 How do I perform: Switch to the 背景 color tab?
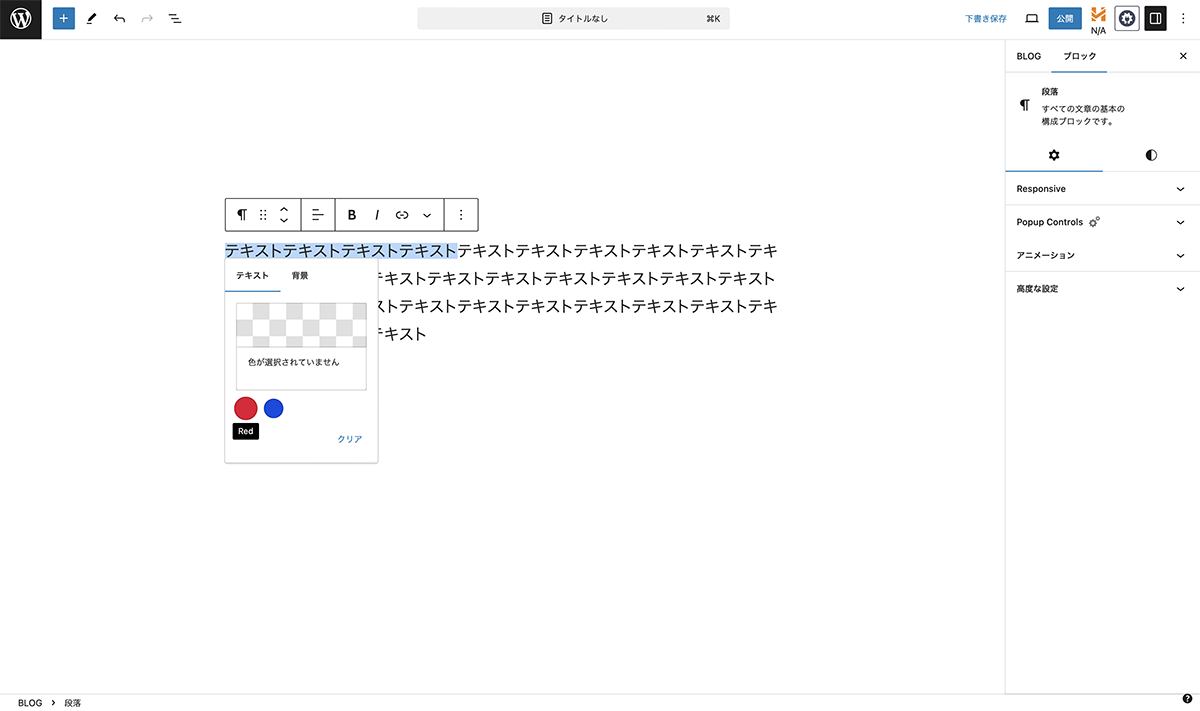pyautogui.click(x=300, y=275)
